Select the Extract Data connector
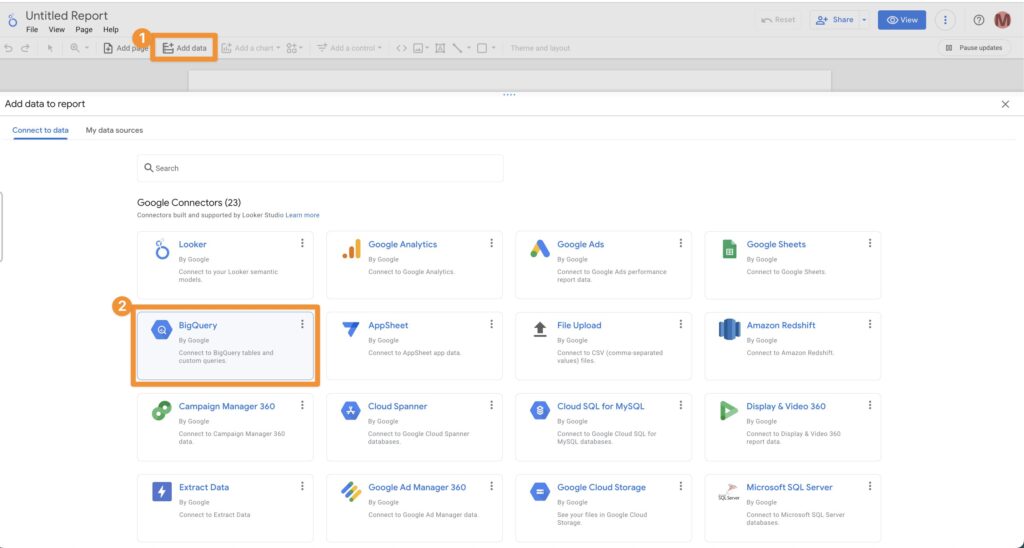1024x548 pixels. 225,508
